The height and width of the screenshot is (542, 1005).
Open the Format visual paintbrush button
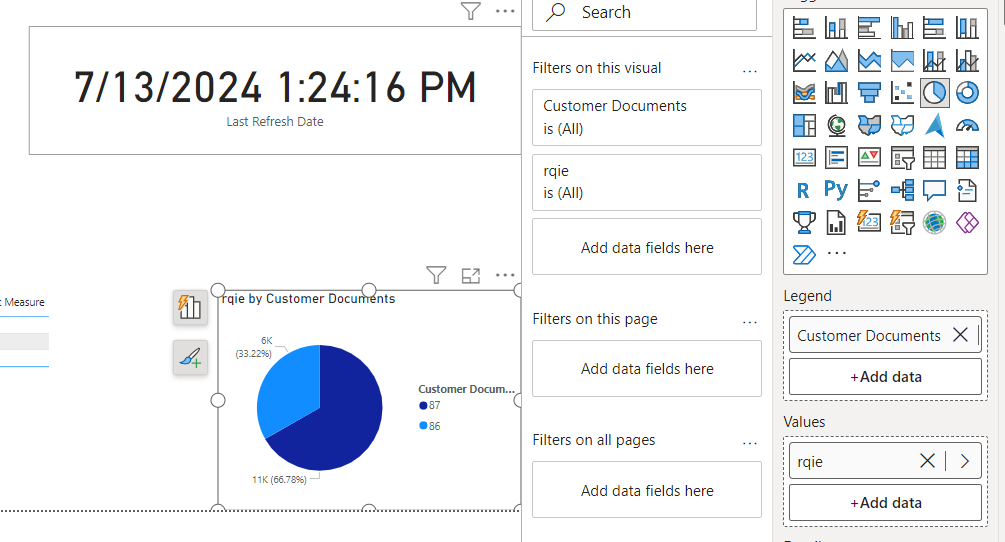tap(190, 357)
